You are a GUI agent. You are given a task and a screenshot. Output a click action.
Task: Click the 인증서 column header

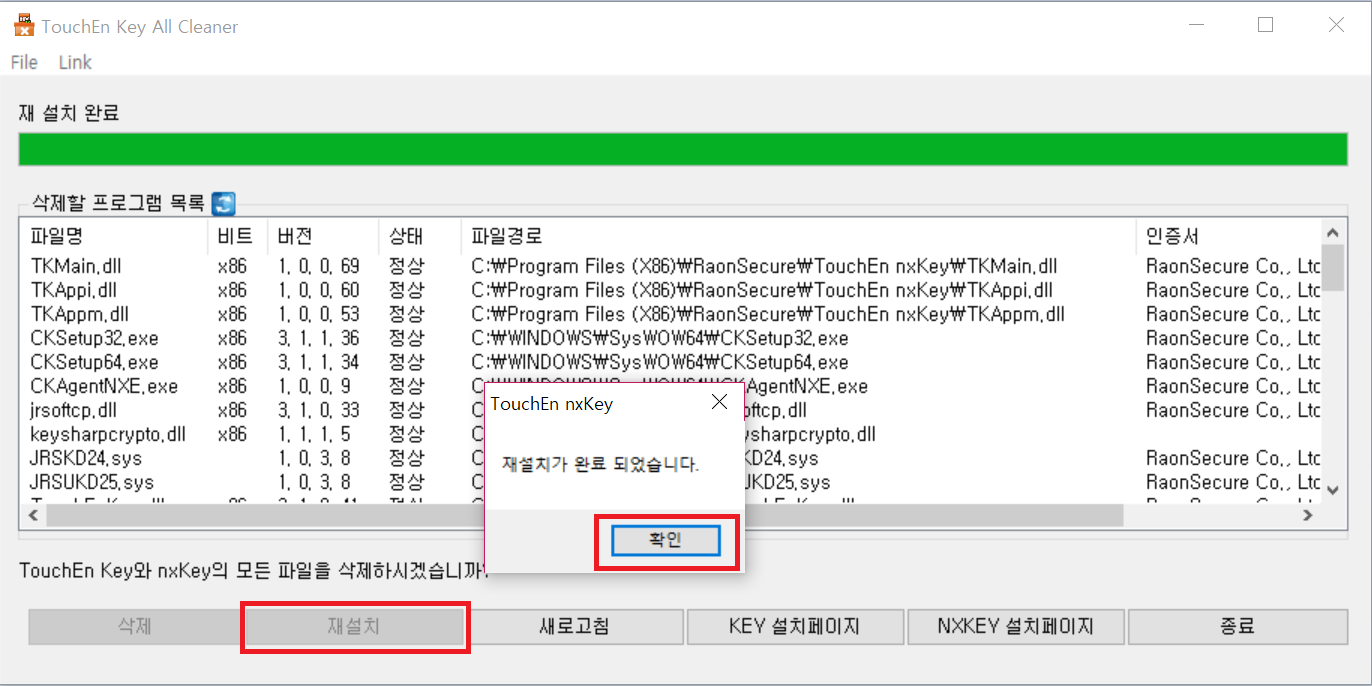tap(1228, 236)
